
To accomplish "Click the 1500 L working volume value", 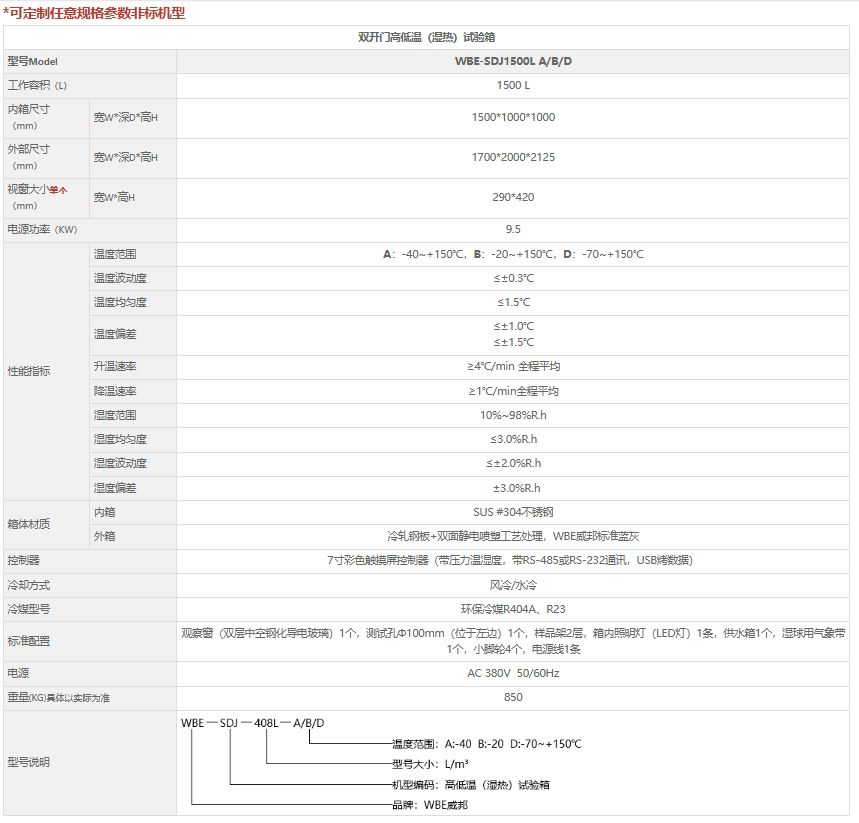I will pyautogui.click(x=513, y=86).
